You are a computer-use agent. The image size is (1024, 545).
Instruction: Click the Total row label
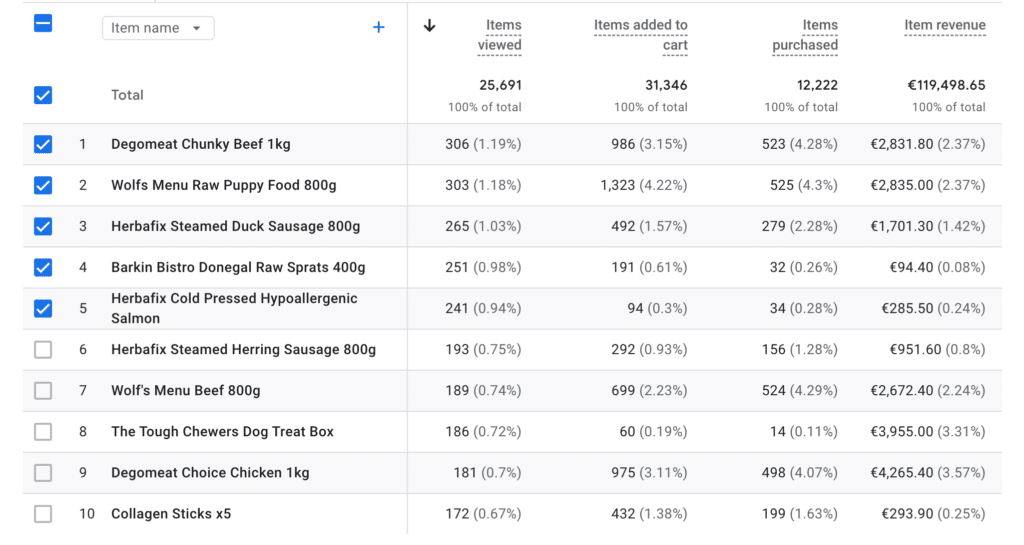[127, 95]
